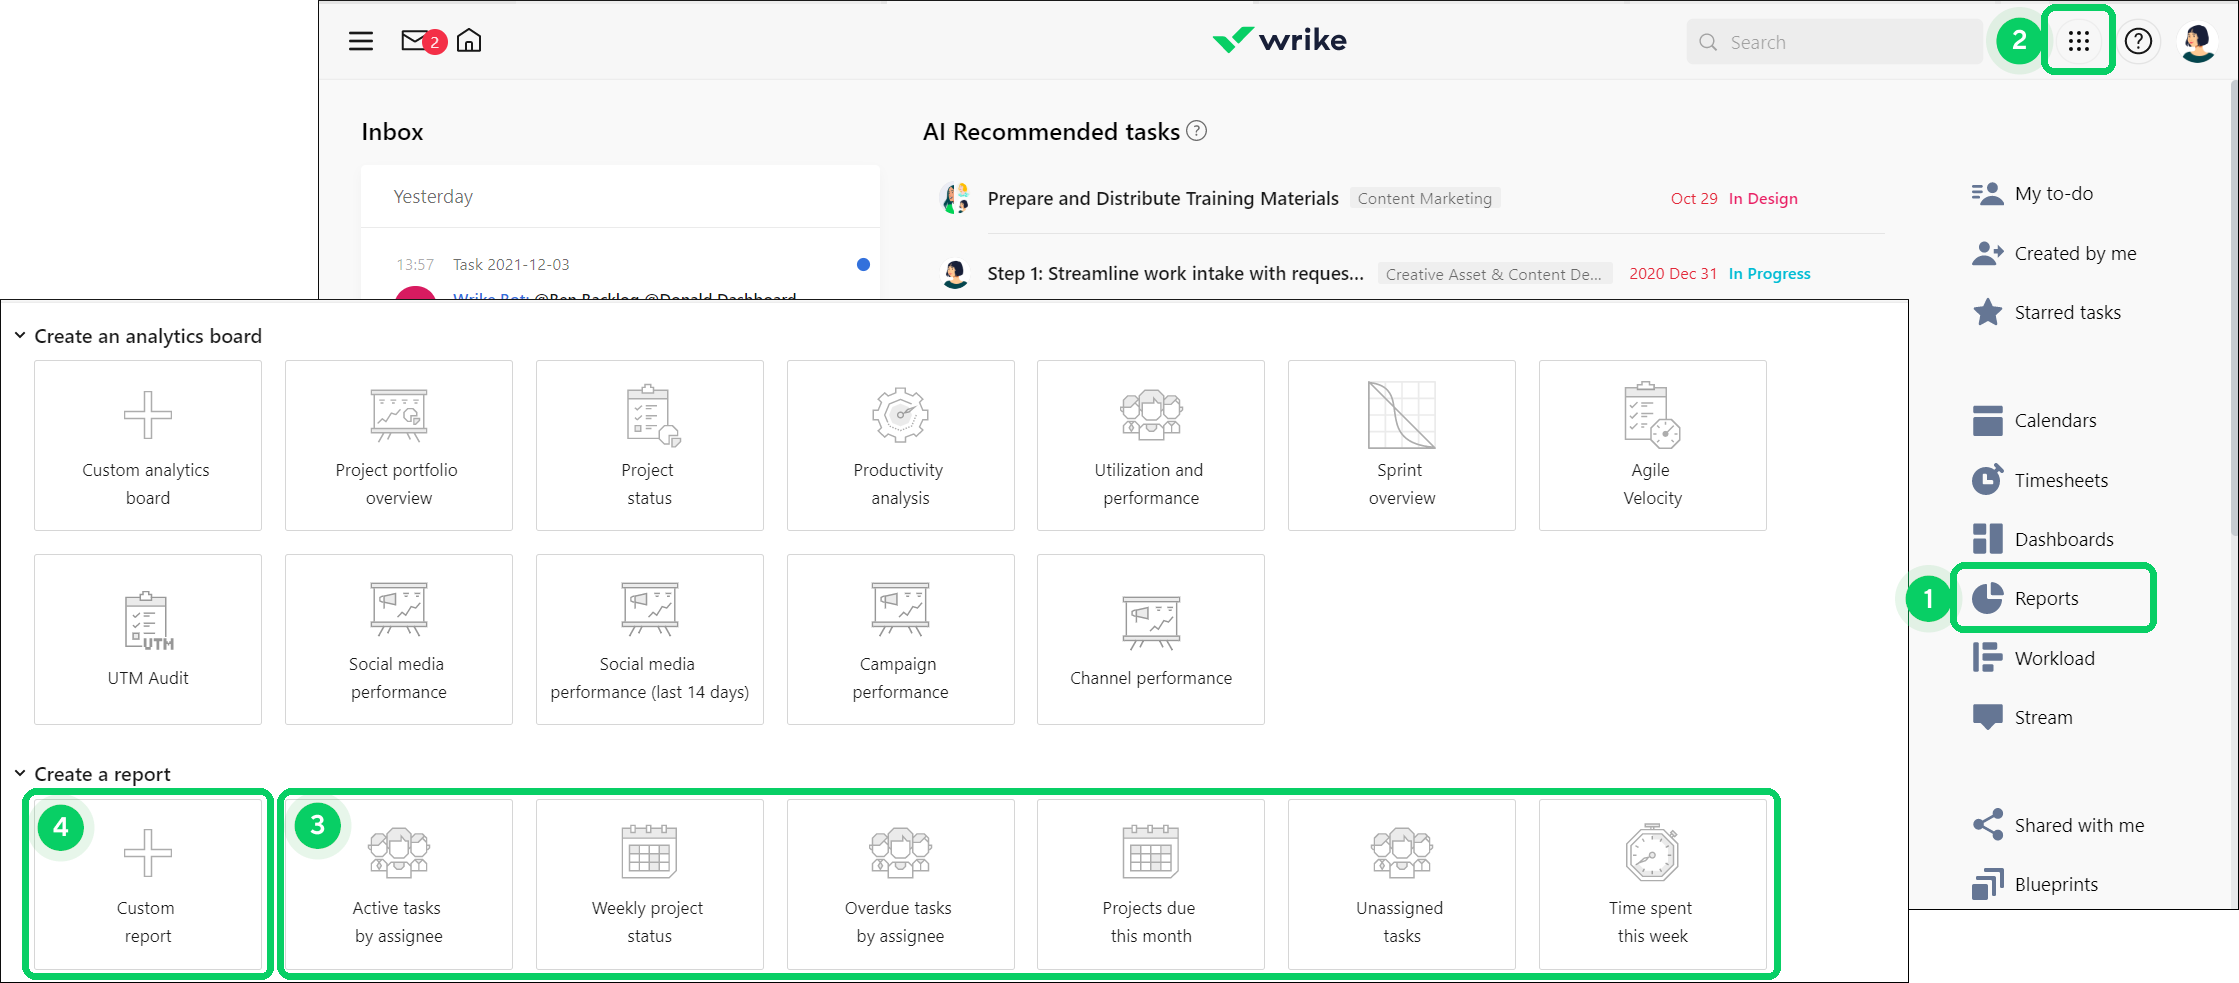Select Project status board template
This screenshot has width=2239, height=983.
[650, 445]
